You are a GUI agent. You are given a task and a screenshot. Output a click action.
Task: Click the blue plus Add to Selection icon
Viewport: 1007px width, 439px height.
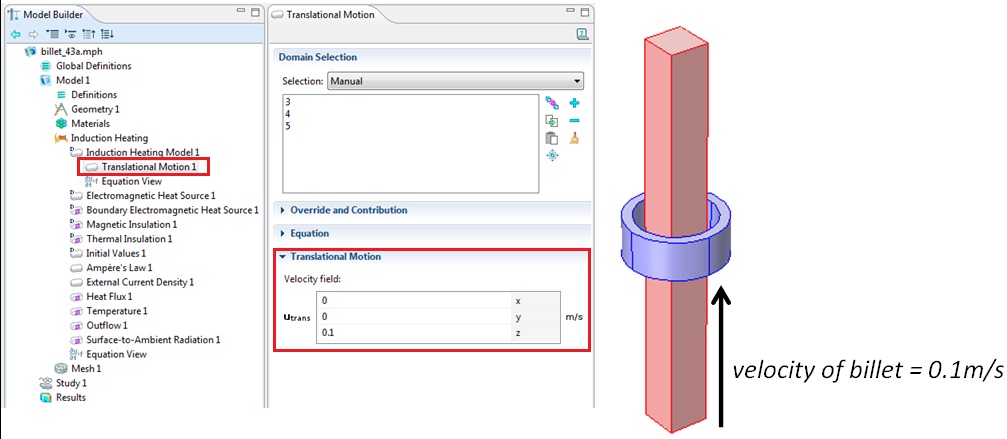[x=574, y=103]
